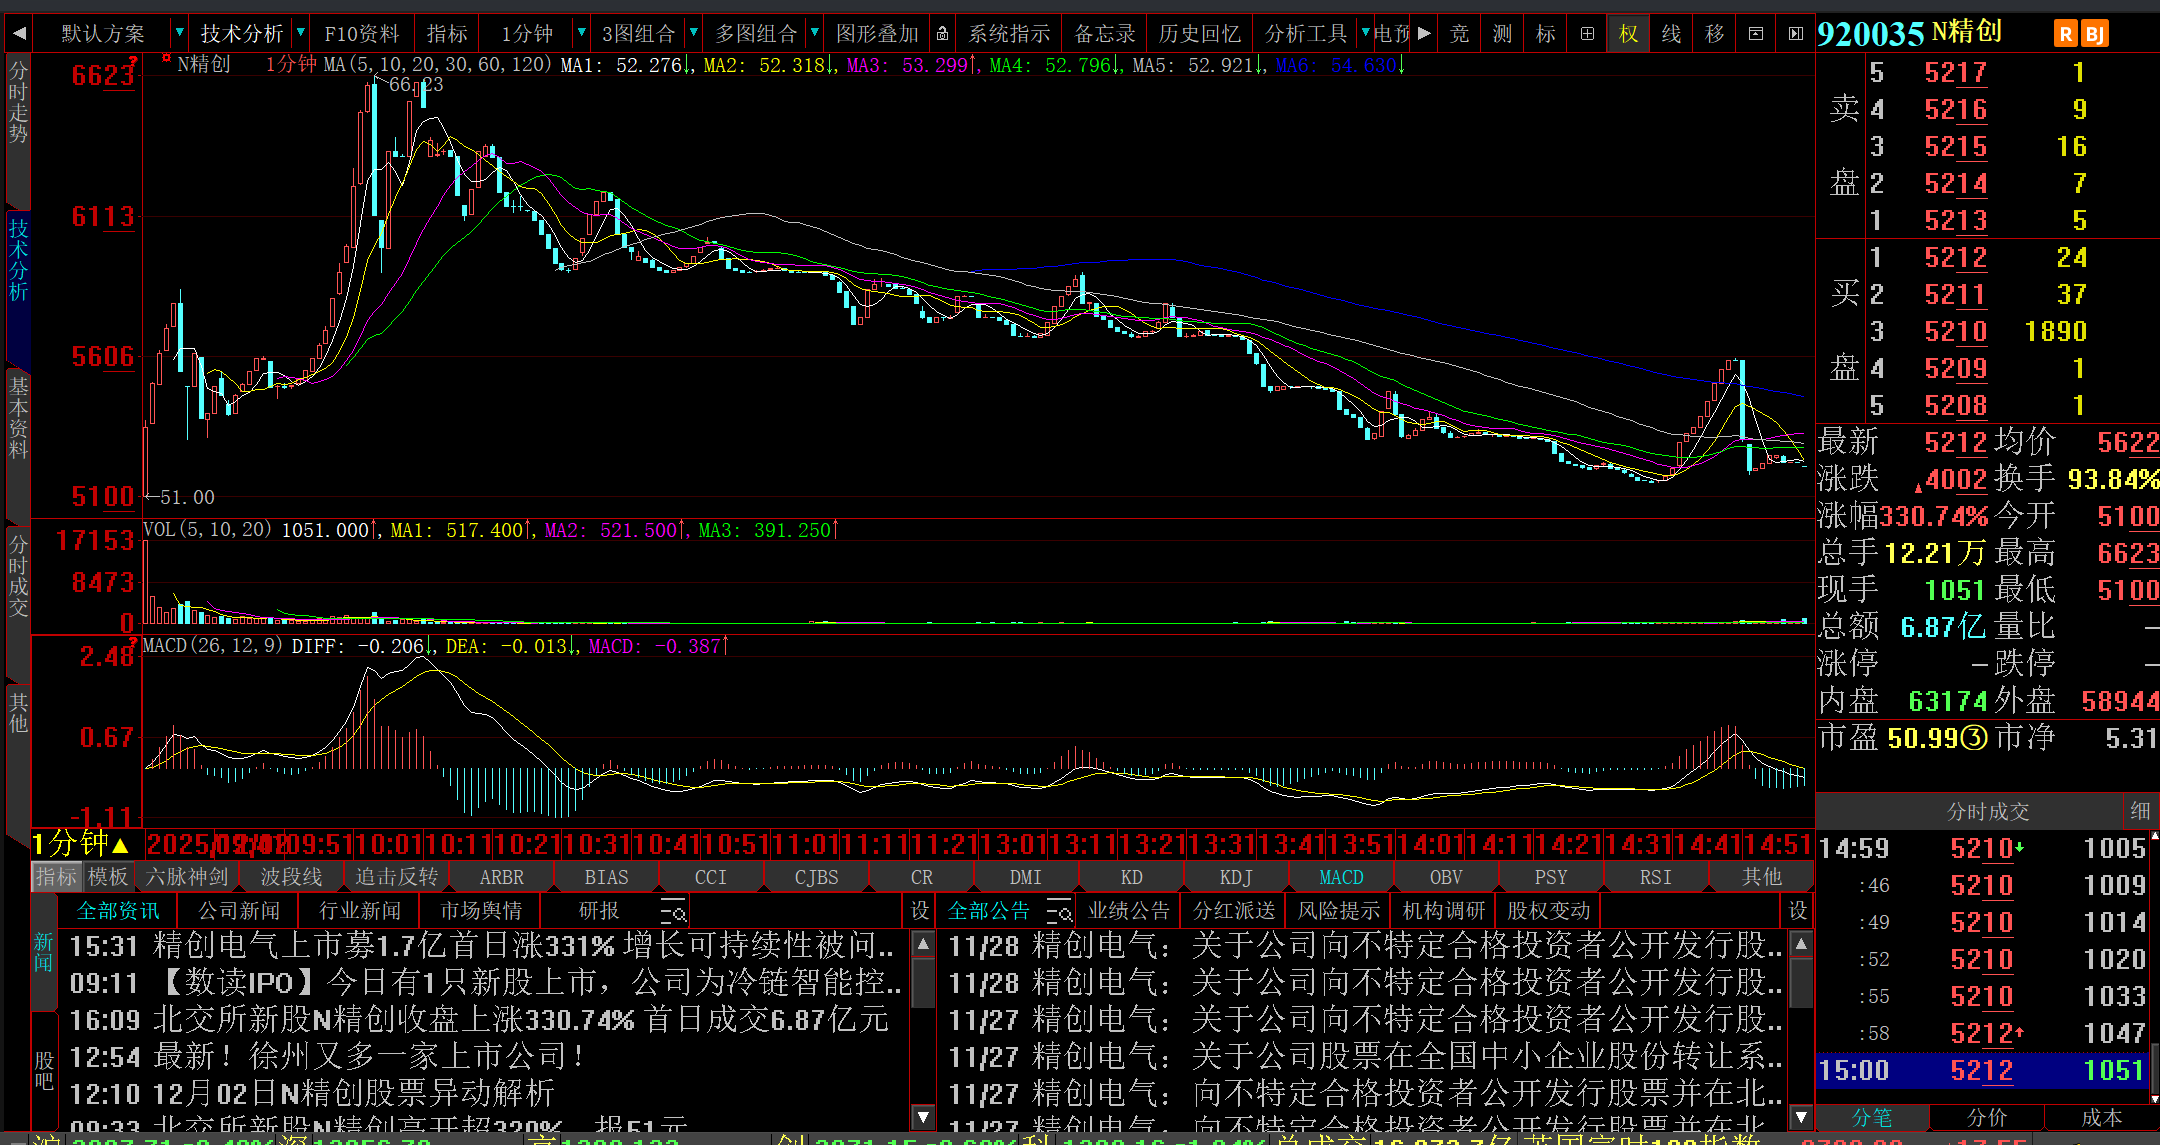
Task: Open the 分析工具 dropdown arrow
Action: click(1365, 33)
